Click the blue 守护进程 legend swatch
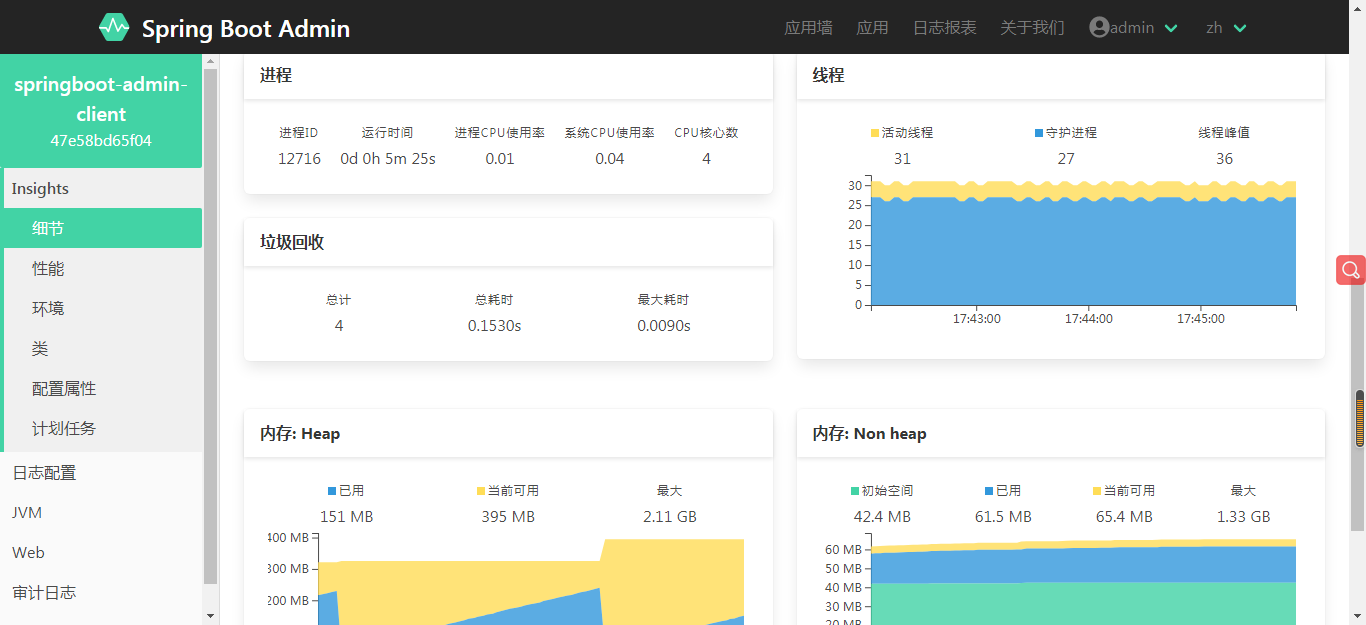The height and width of the screenshot is (625, 1366). coord(1039,133)
